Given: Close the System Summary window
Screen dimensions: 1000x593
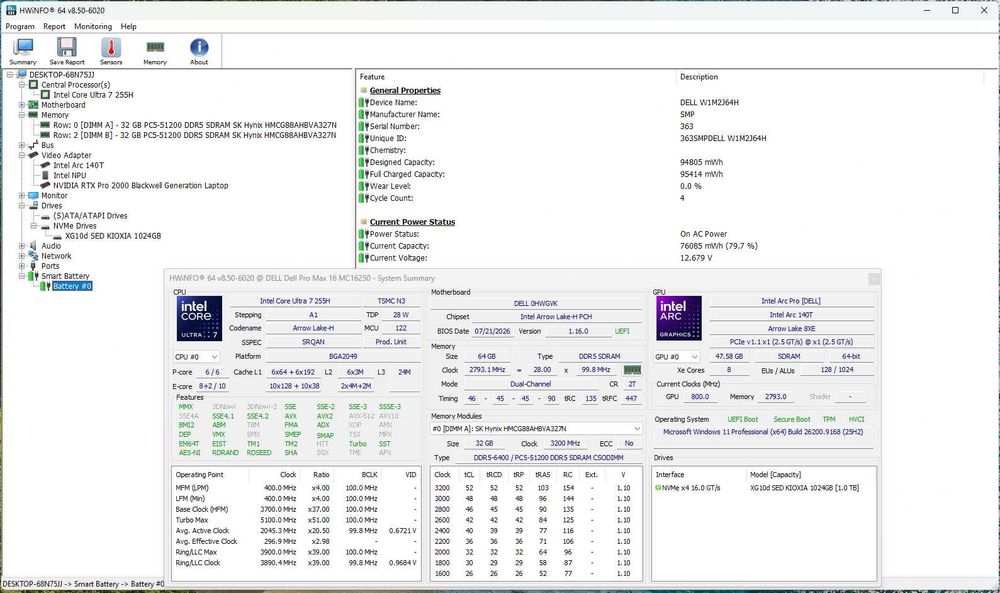Looking at the screenshot, I should pyautogui.click(x=874, y=279).
